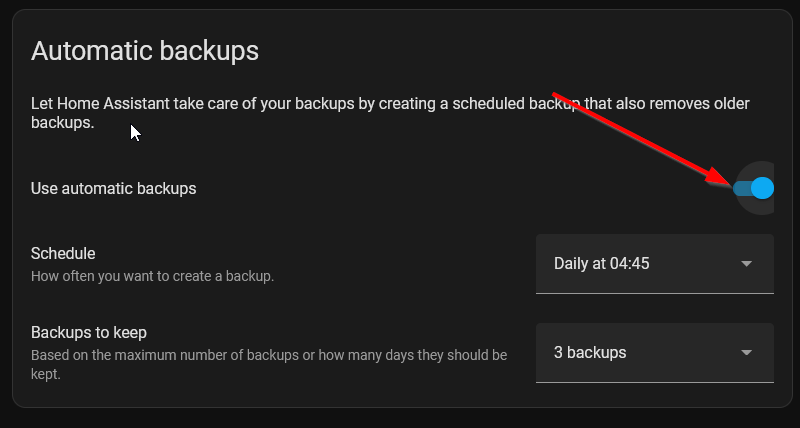Select the 3 backups value text

[590, 353]
